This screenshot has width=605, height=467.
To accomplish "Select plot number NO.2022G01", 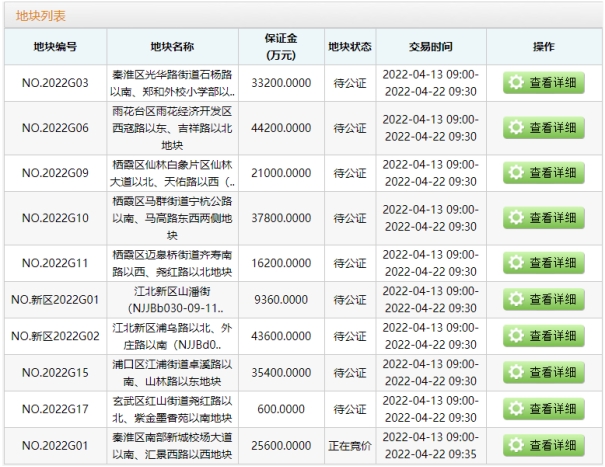I will point(55,445).
